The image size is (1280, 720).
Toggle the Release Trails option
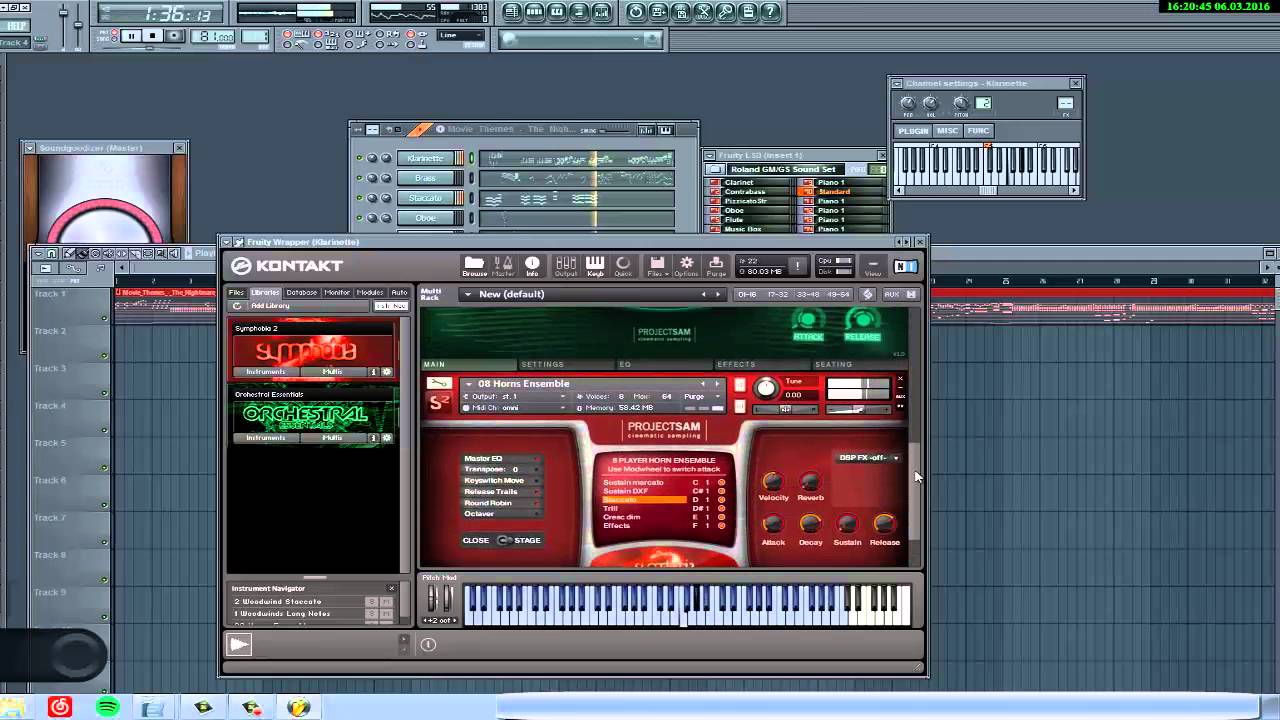[501, 492]
